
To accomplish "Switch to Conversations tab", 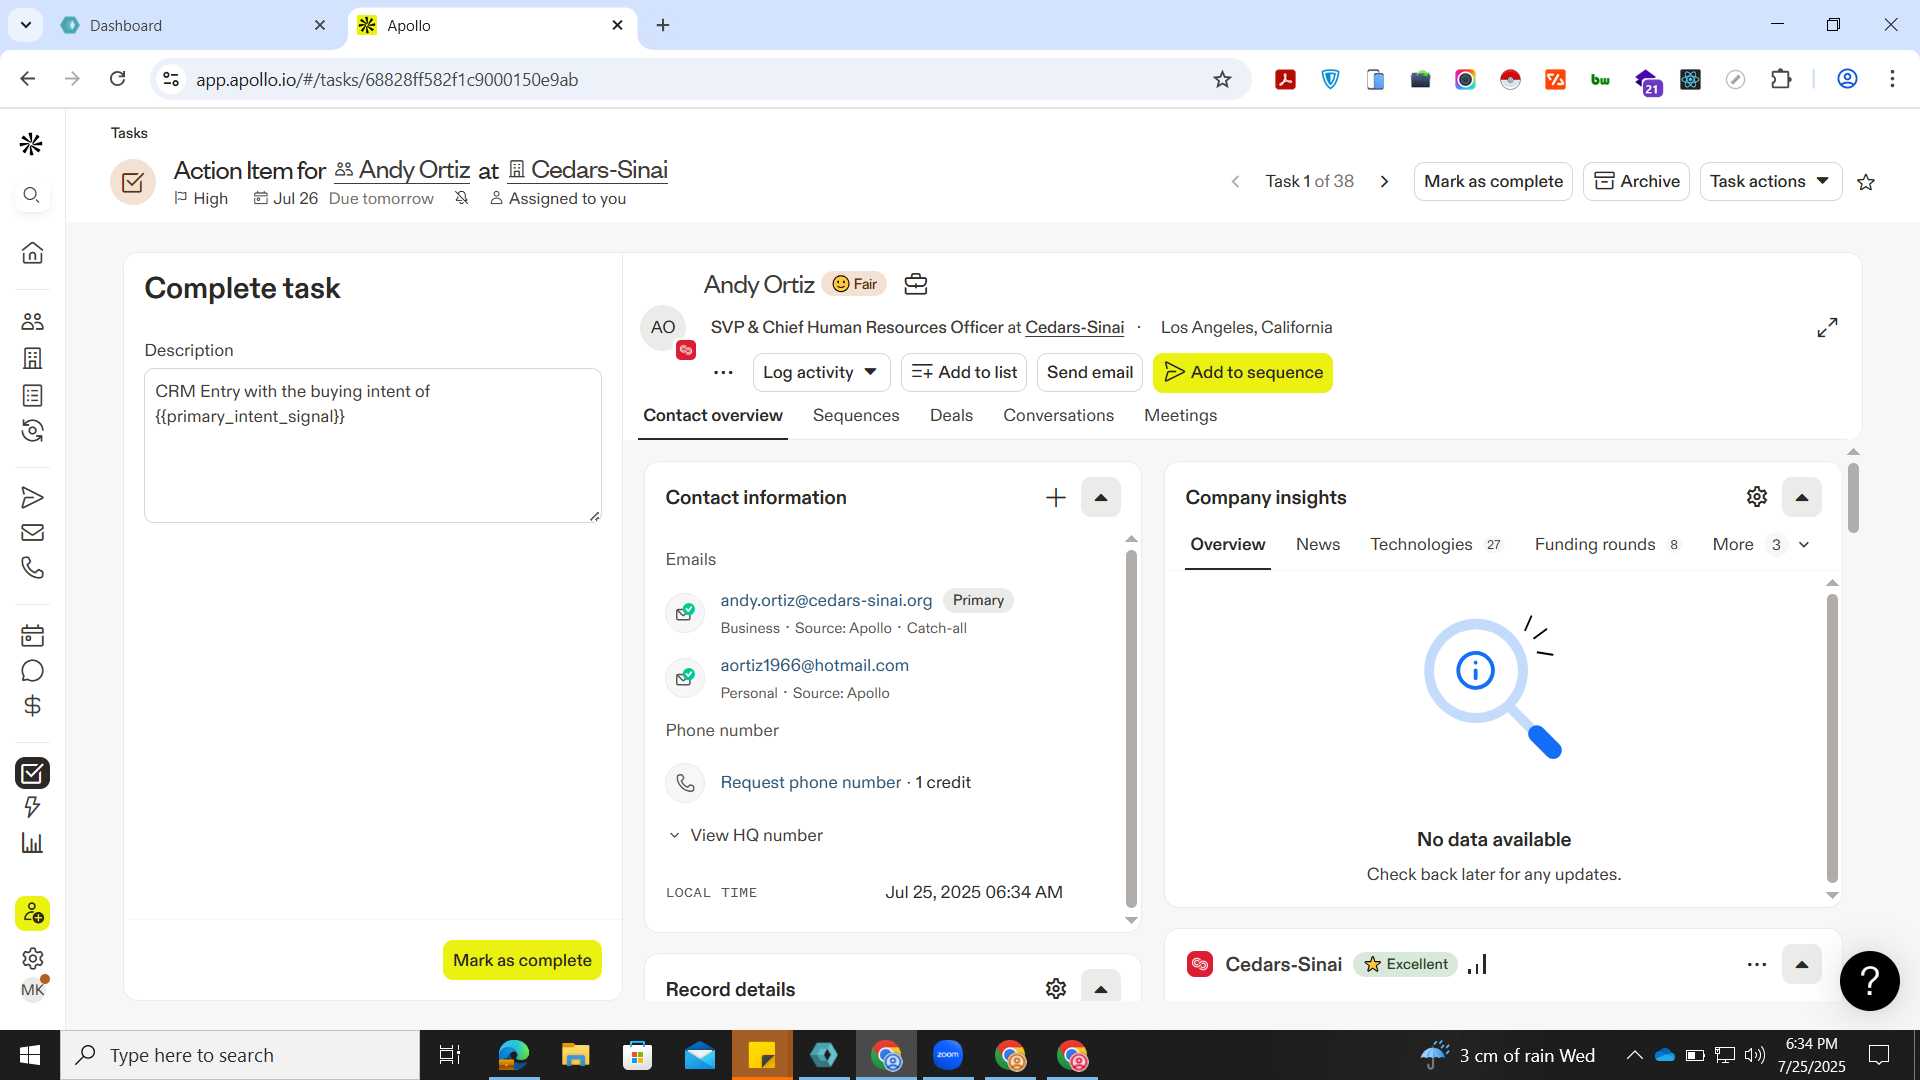I will (1058, 416).
